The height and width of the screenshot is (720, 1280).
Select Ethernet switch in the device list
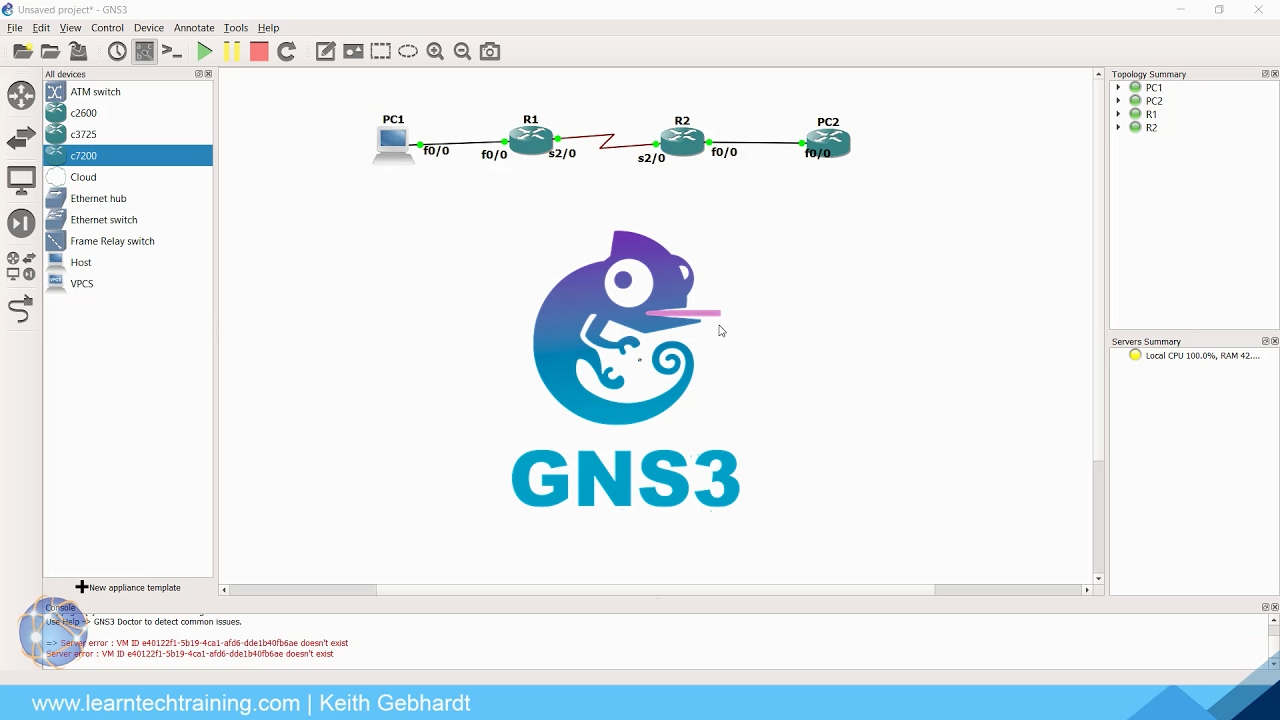click(128, 220)
